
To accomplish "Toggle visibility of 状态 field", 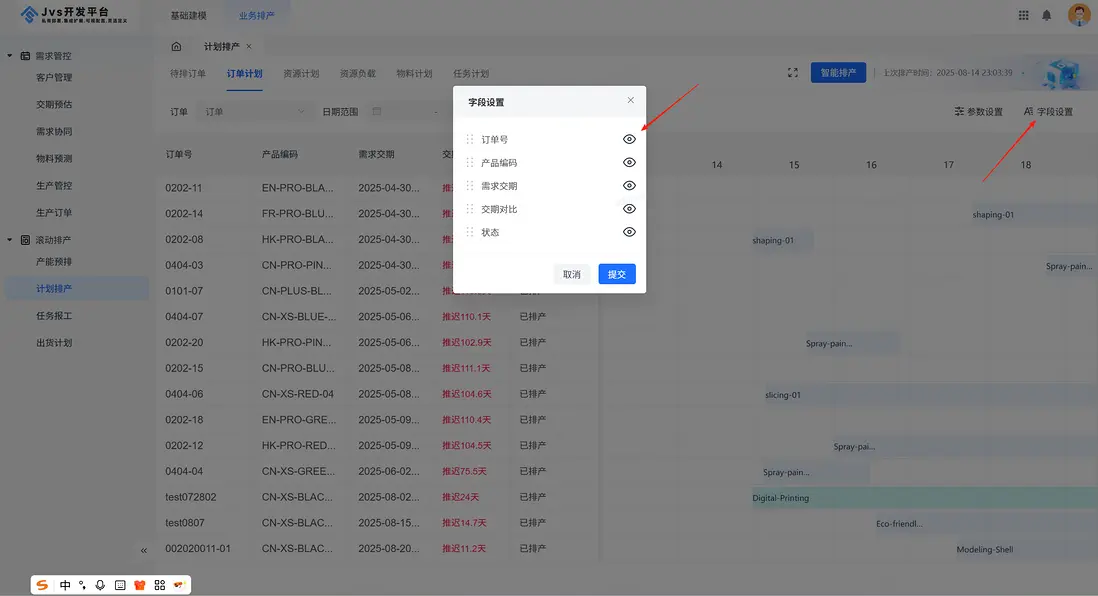I will click(630, 232).
